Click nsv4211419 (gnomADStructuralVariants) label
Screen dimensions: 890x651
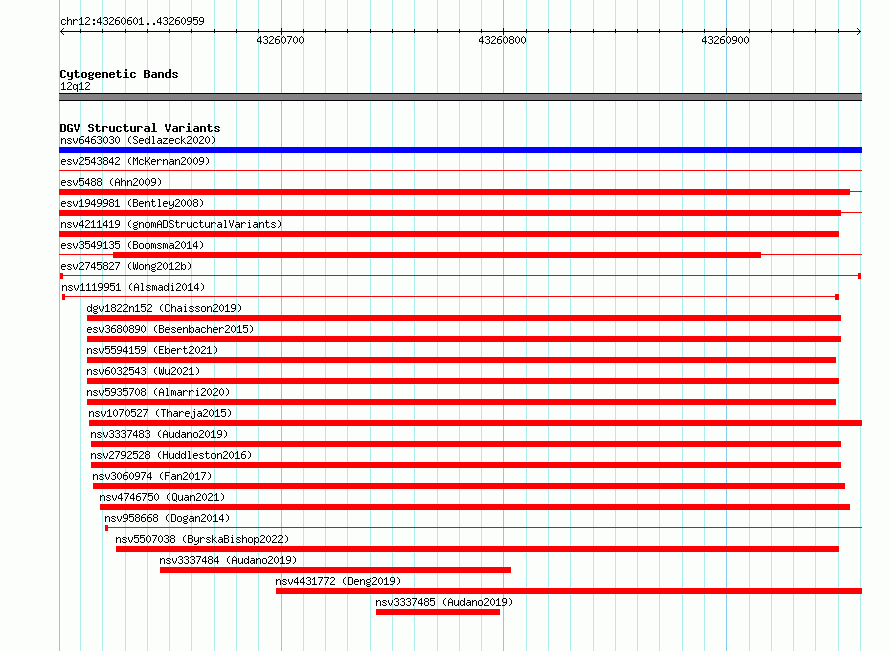pyautogui.click(x=171, y=224)
